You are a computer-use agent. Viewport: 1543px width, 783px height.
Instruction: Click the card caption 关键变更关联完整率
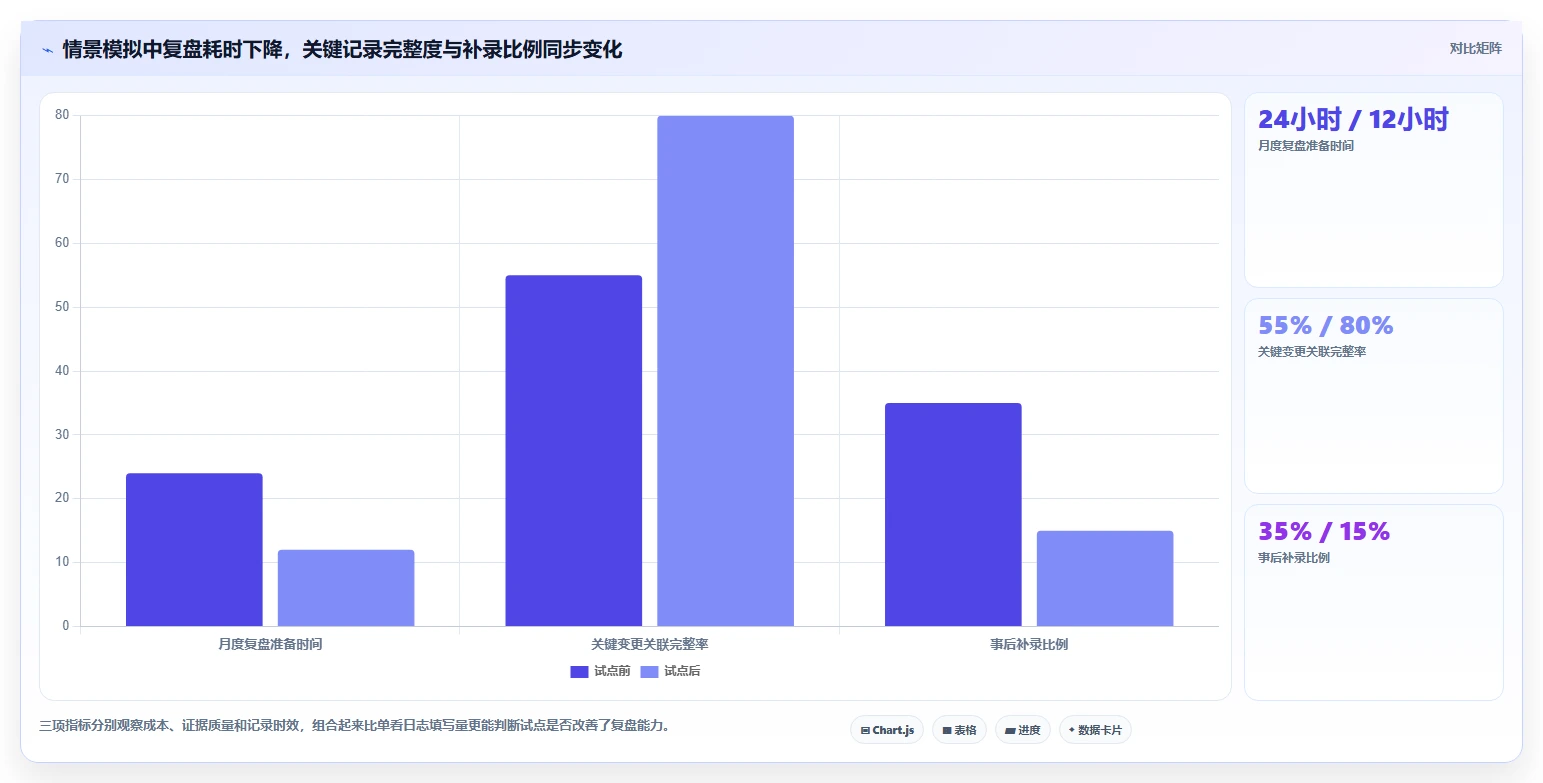pyautogui.click(x=1312, y=352)
